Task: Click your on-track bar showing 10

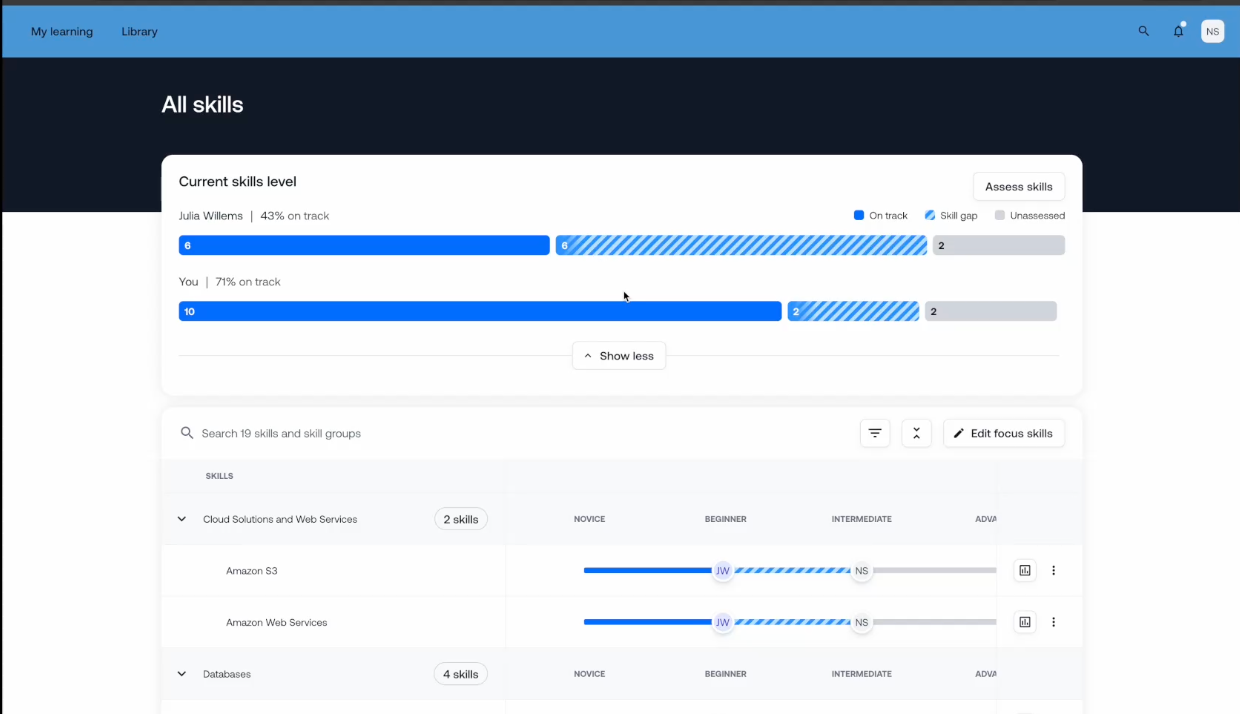Action: [480, 311]
